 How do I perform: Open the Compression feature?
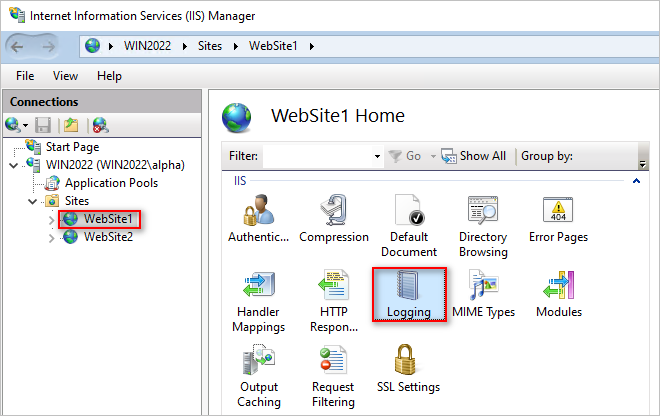(x=334, y=218)
